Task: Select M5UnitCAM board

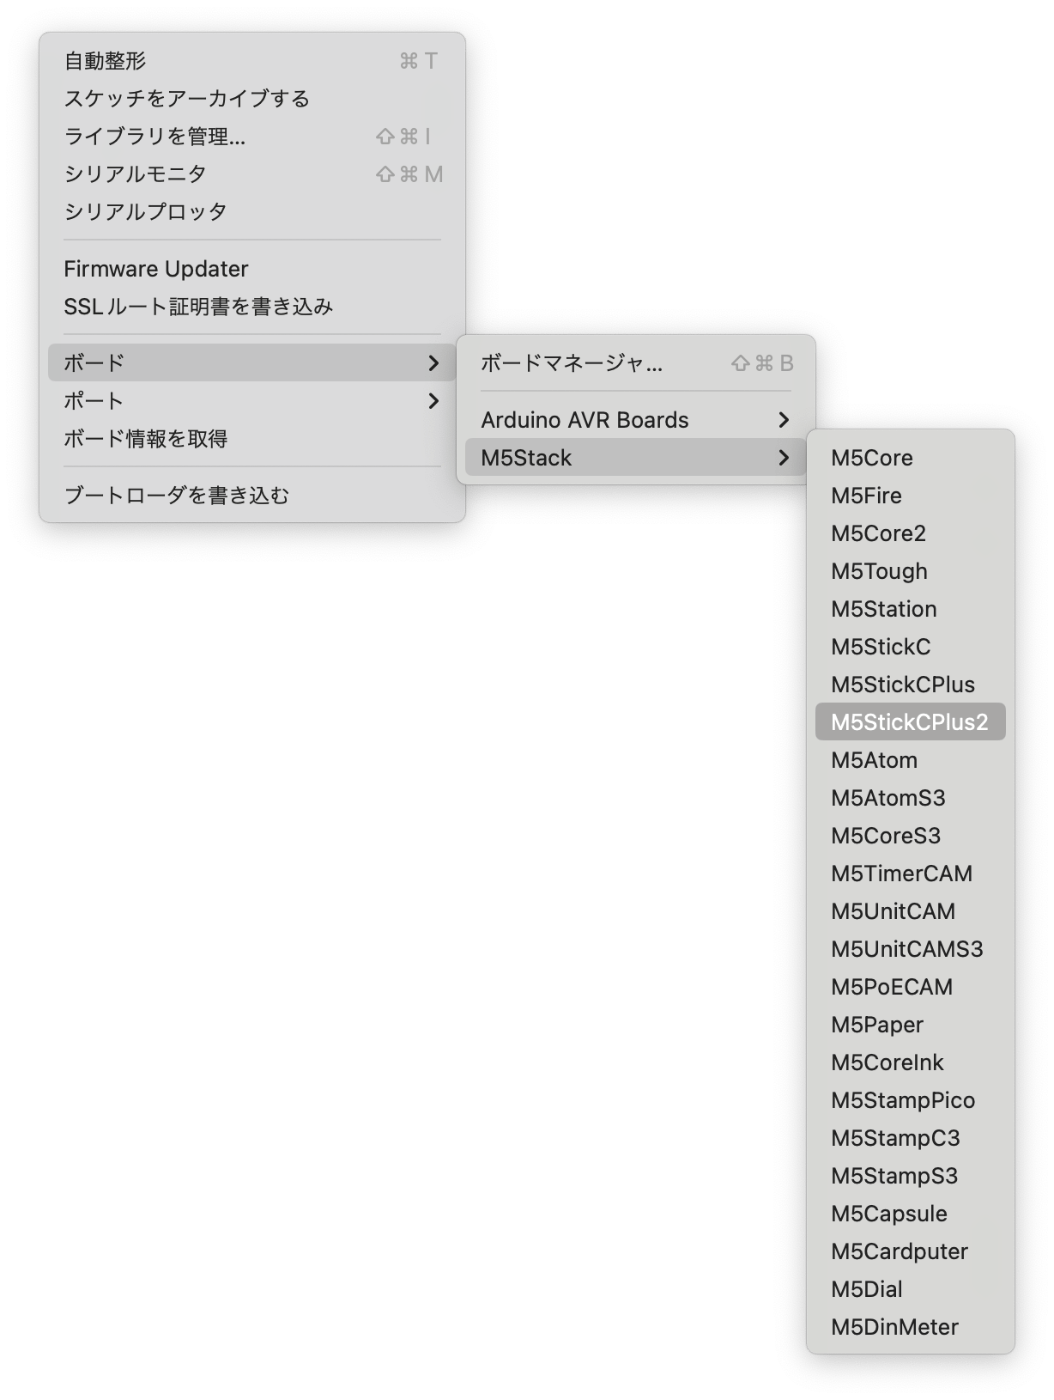Action: tap(910, 911)
